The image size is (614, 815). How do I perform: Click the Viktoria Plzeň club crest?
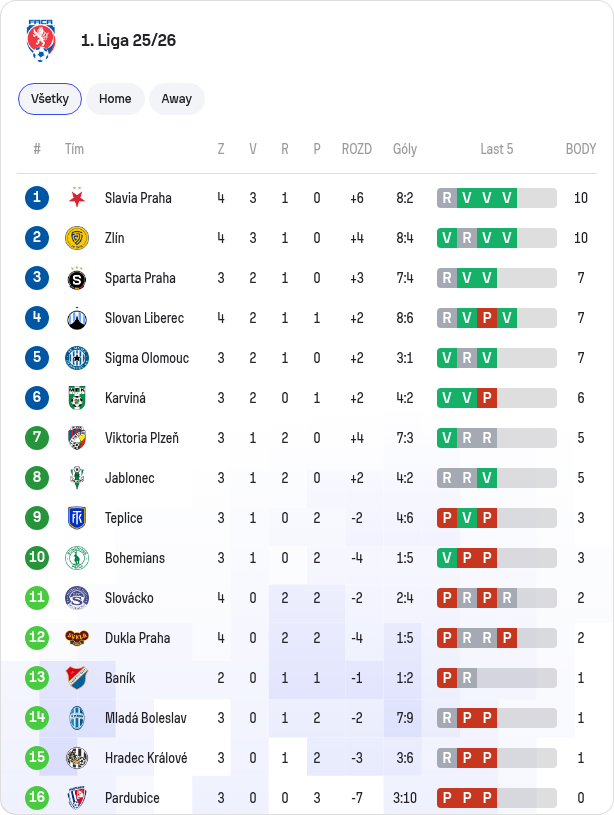coord(77,438)
